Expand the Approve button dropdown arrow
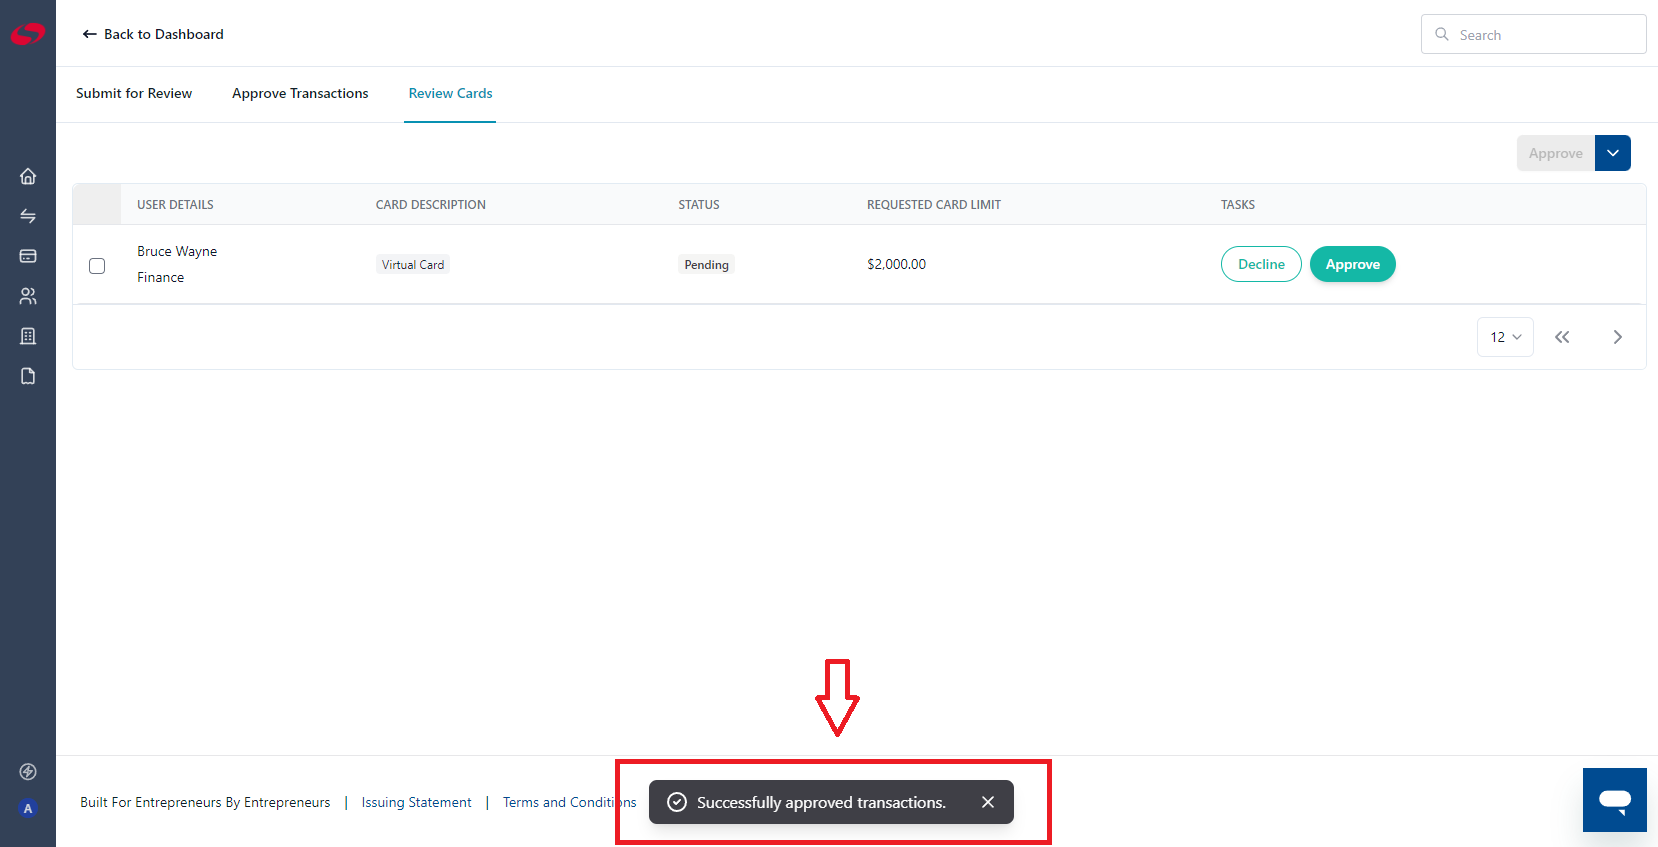The width and height of the screenshot is (1658, 847). 1613,153
